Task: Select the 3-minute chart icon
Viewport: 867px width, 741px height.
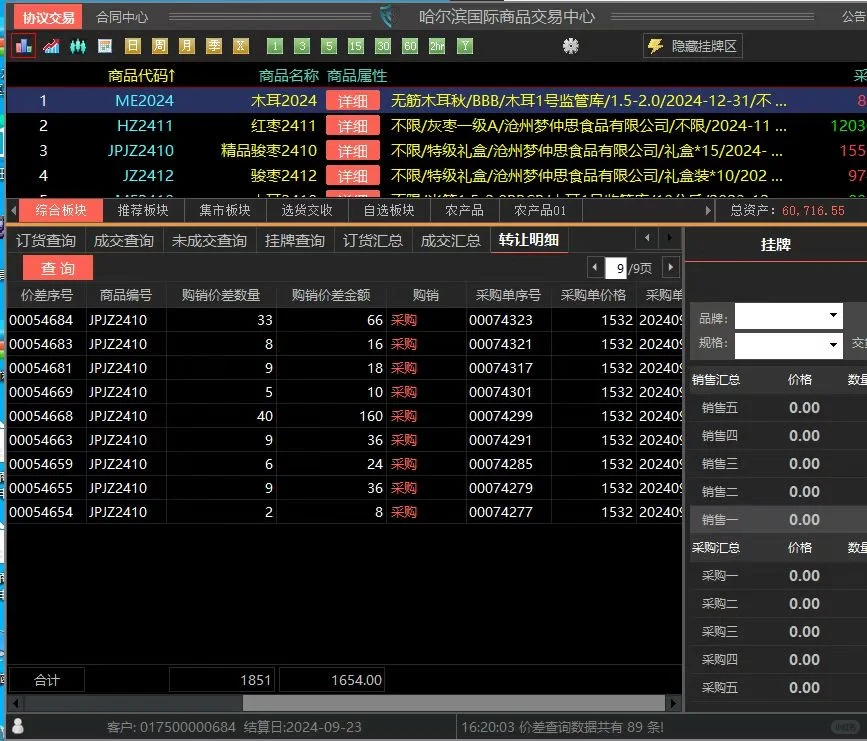Action: (302, 46)
